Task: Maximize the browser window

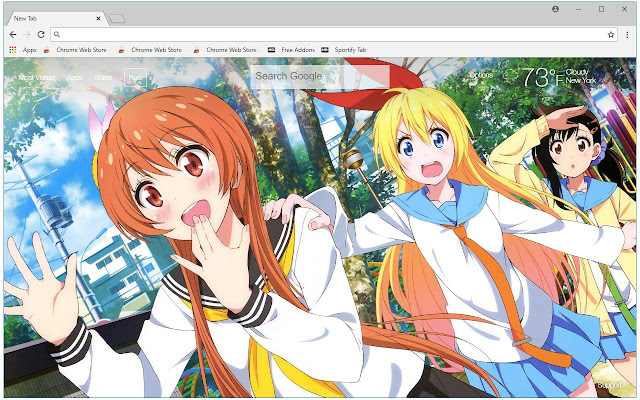Action: [601, 9]
